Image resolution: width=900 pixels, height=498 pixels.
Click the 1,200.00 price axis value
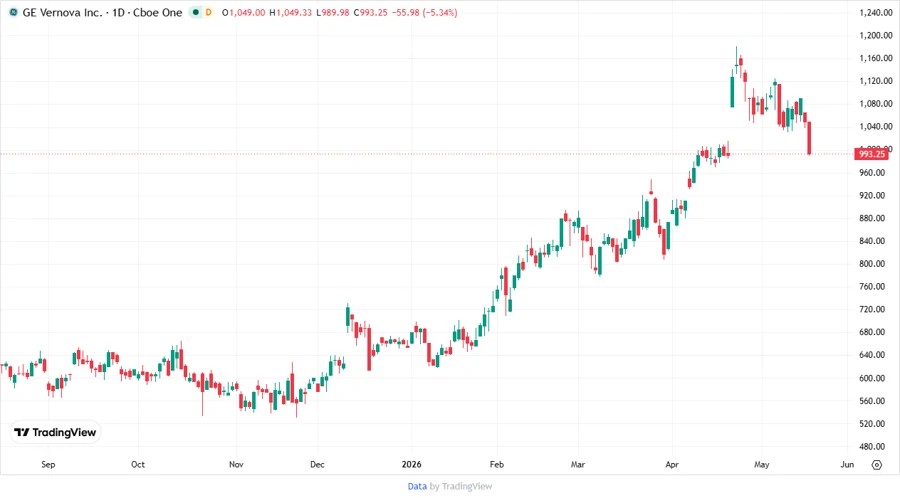(x=876, y=36)
